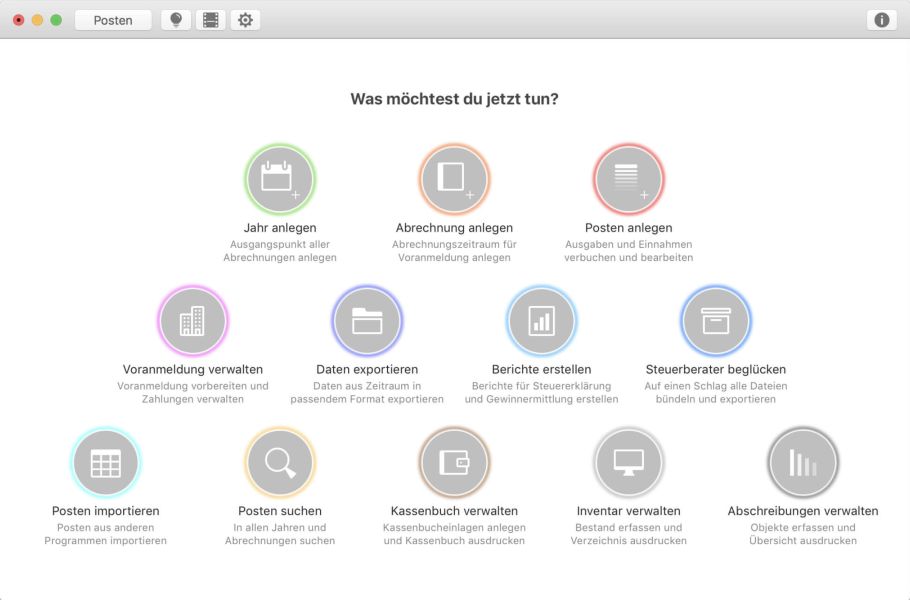Click the info button in toolbar
Image resolution: width=910 pixels, height=600 pixels.
(x=882, y=20)
